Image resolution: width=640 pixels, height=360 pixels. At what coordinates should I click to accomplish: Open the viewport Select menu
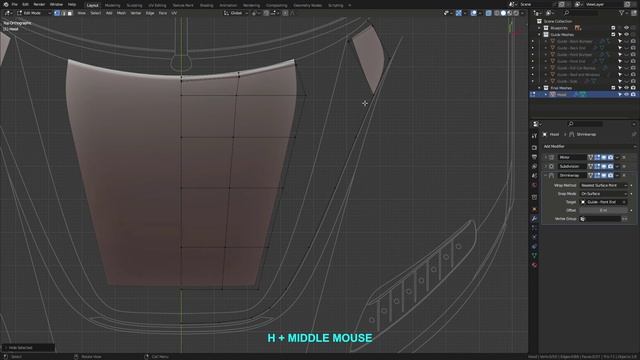click(x=96, y=13)
